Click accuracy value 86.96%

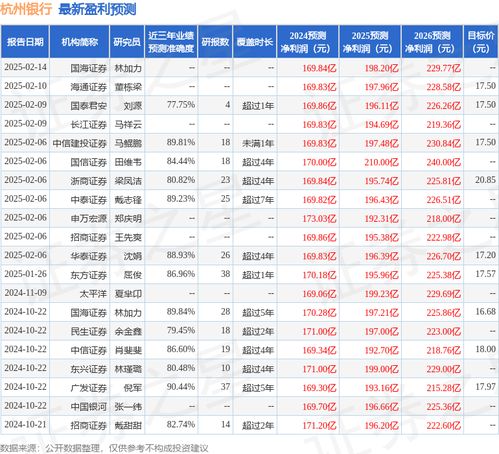pos(181,274)
